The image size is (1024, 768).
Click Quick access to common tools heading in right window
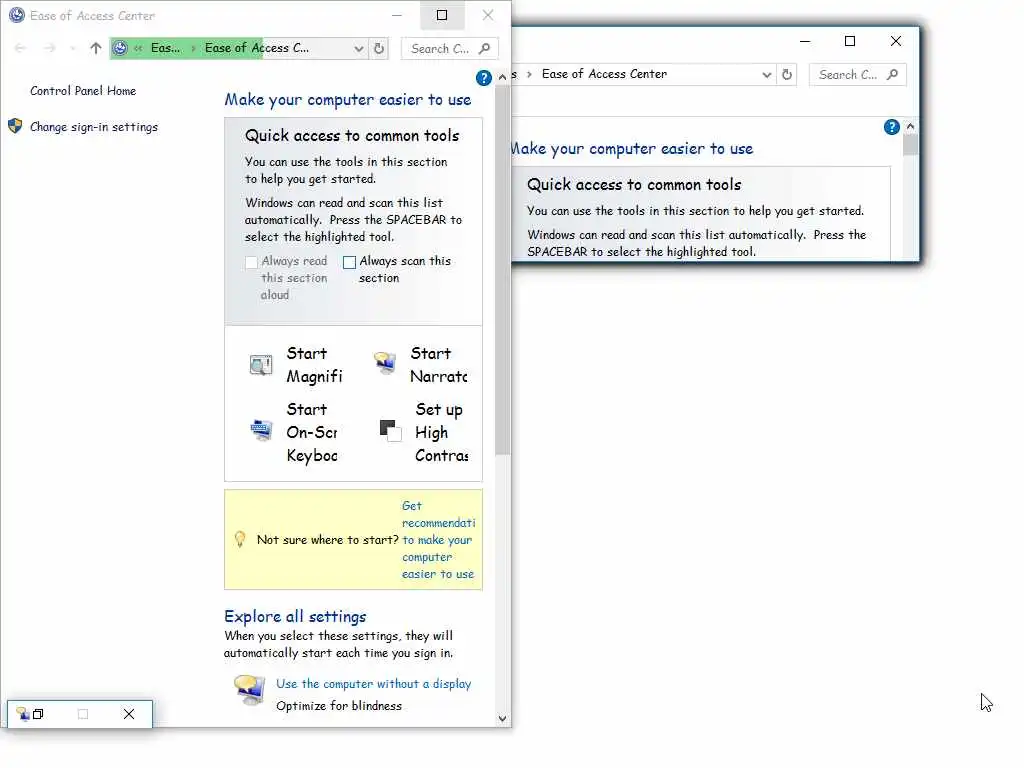point(634,185)
